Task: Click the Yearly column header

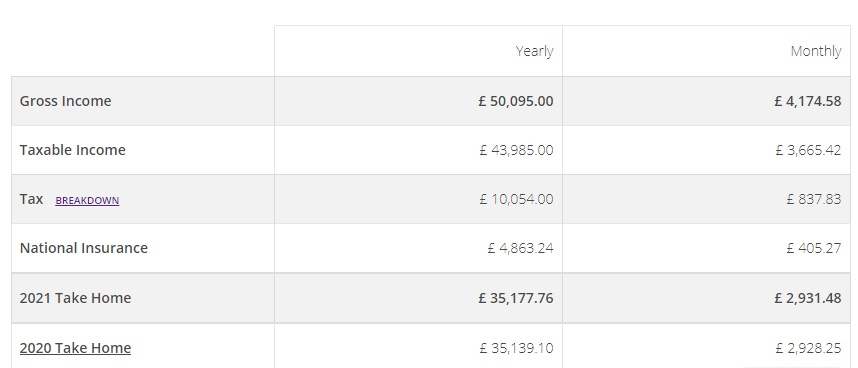Action: 535,51
